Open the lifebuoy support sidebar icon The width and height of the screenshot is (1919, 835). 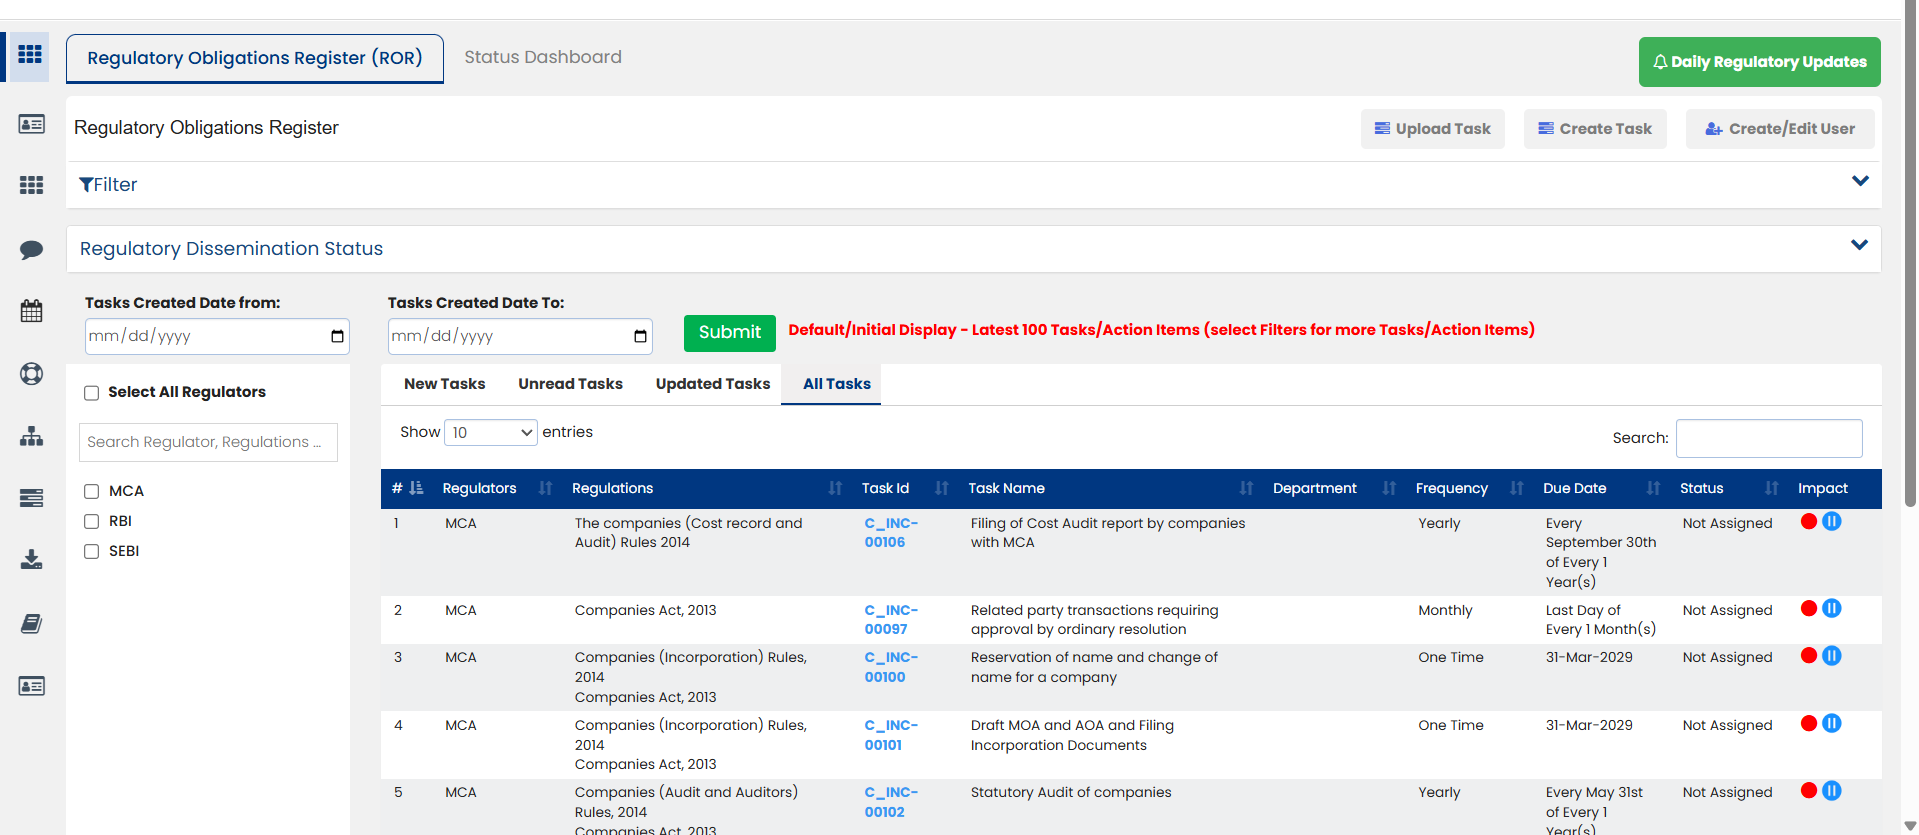point(31,373)
